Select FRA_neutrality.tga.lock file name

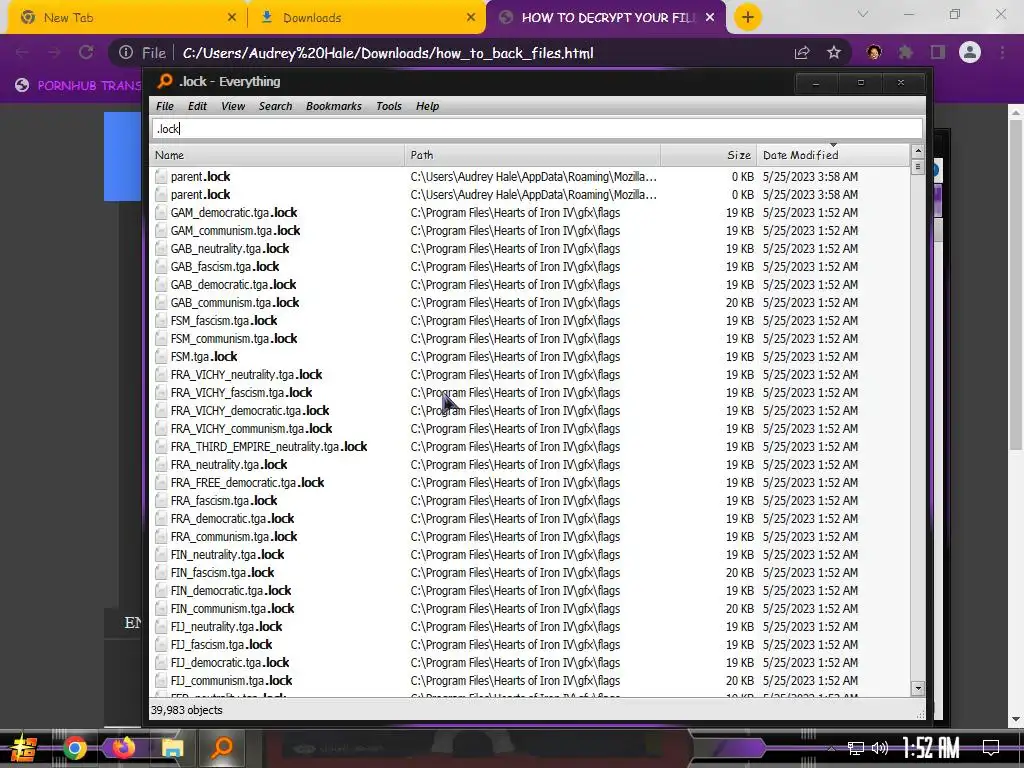(x=229, y=464)
